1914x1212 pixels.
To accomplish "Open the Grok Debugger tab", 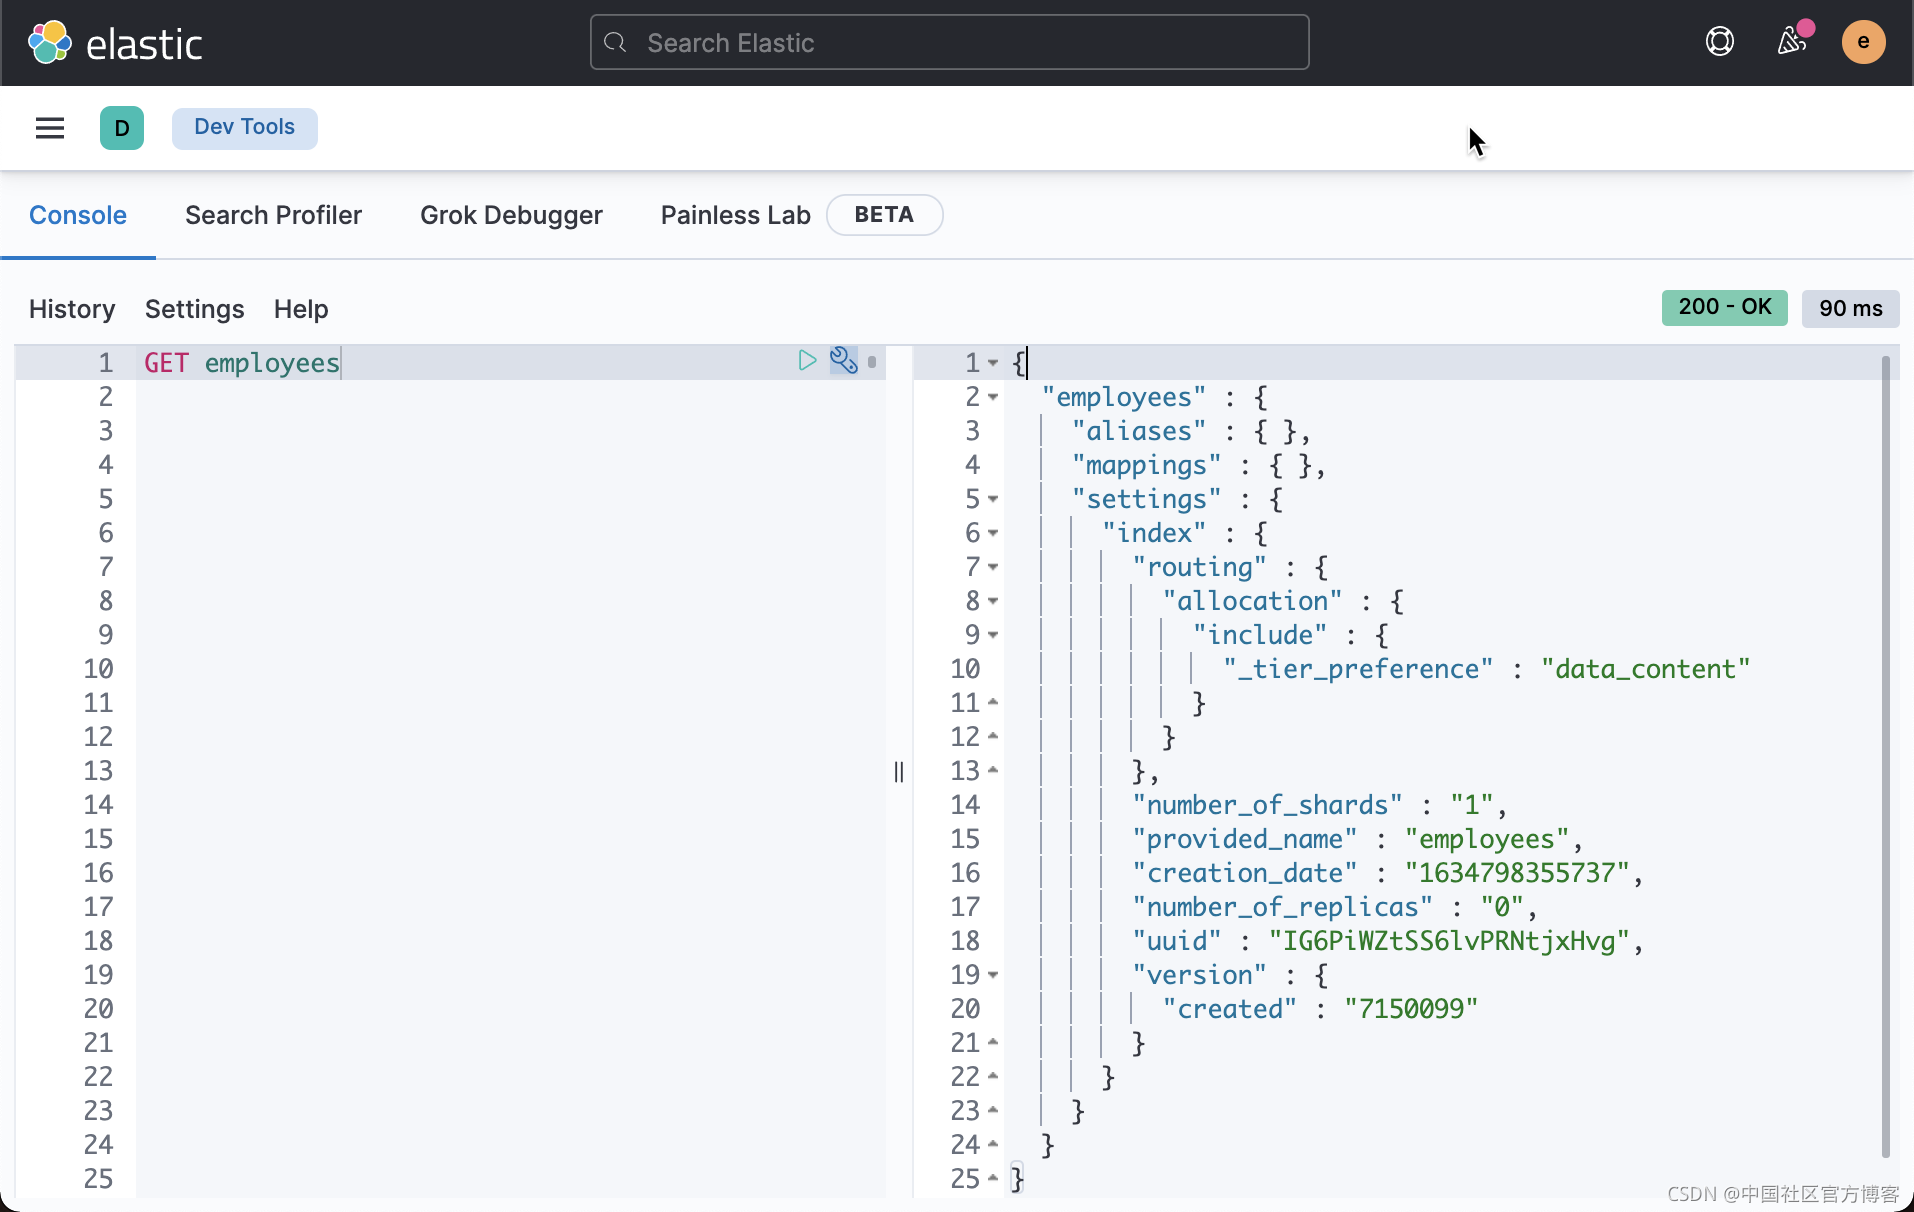I will (511, 215).
